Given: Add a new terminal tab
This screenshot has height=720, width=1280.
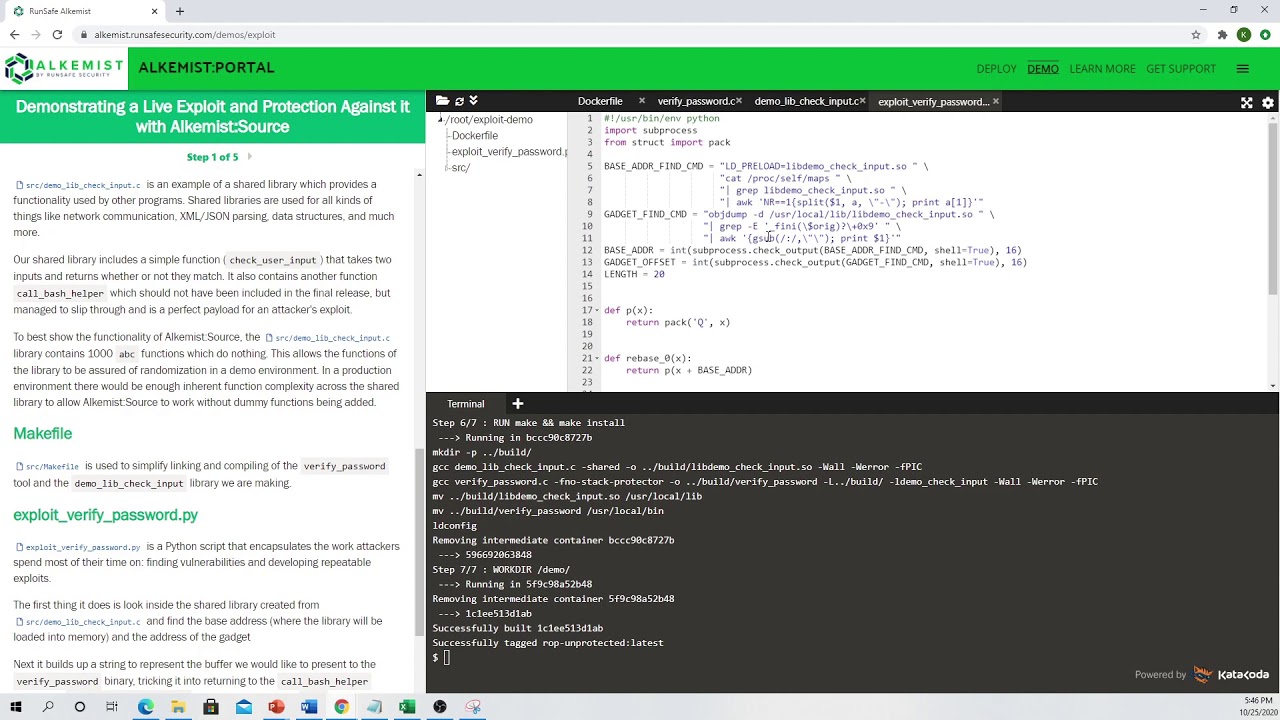Looking at the screenshot, I should (518, 404).
